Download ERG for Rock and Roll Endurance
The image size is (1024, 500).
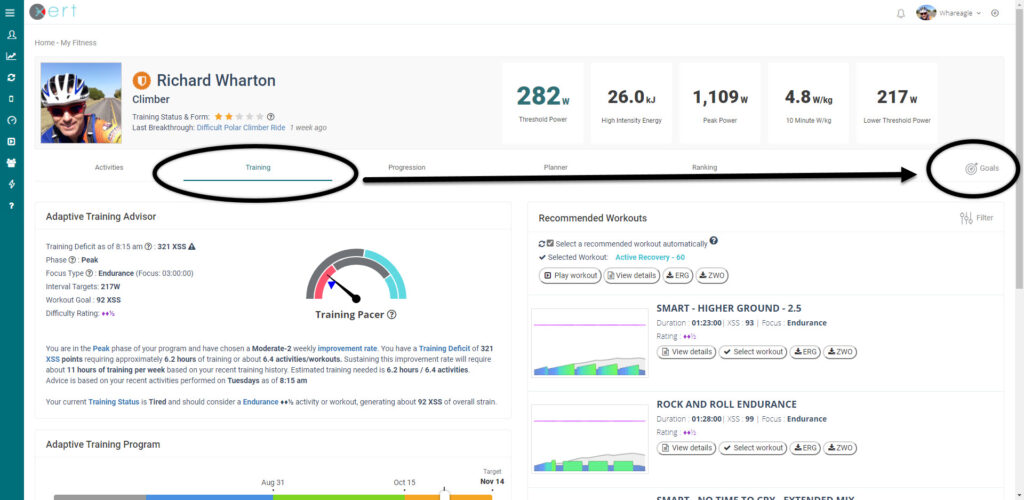click(x=805, y=448)
